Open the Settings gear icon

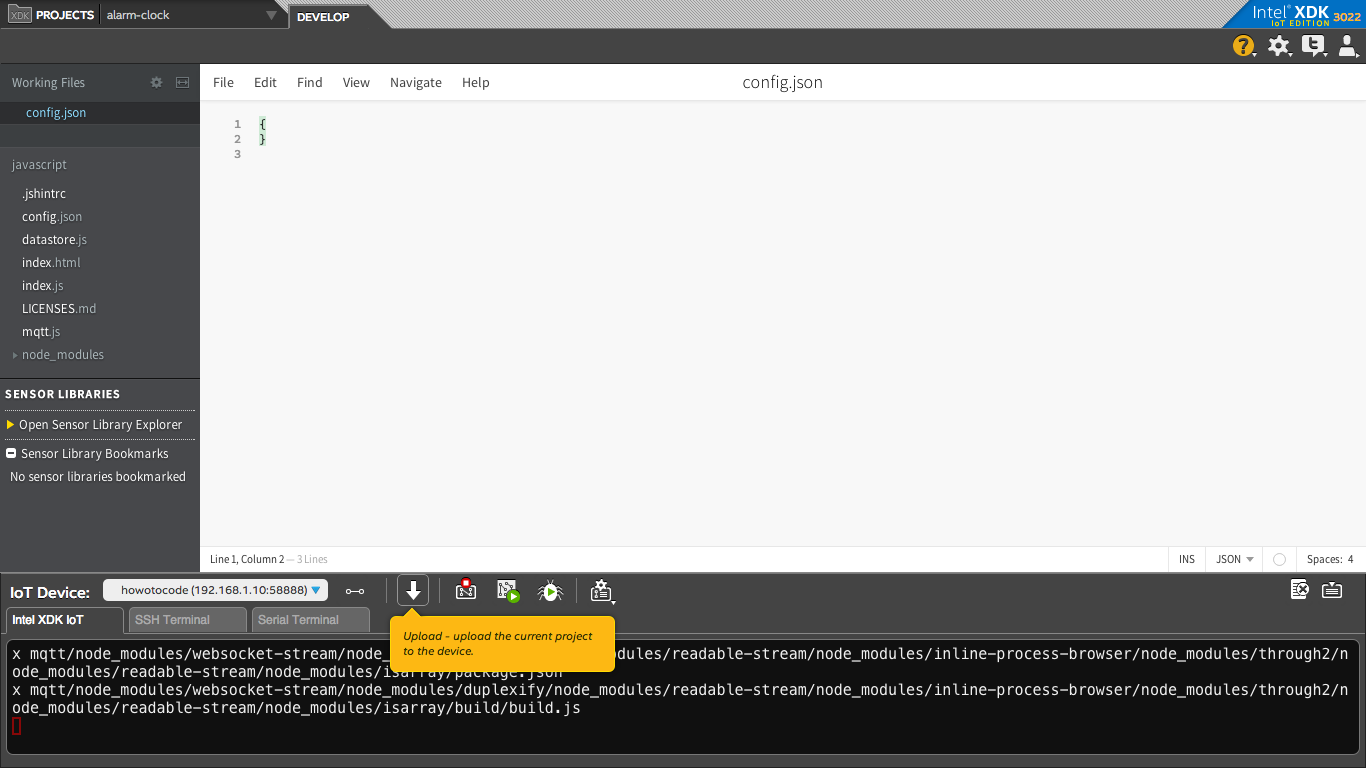[1279, 46]
